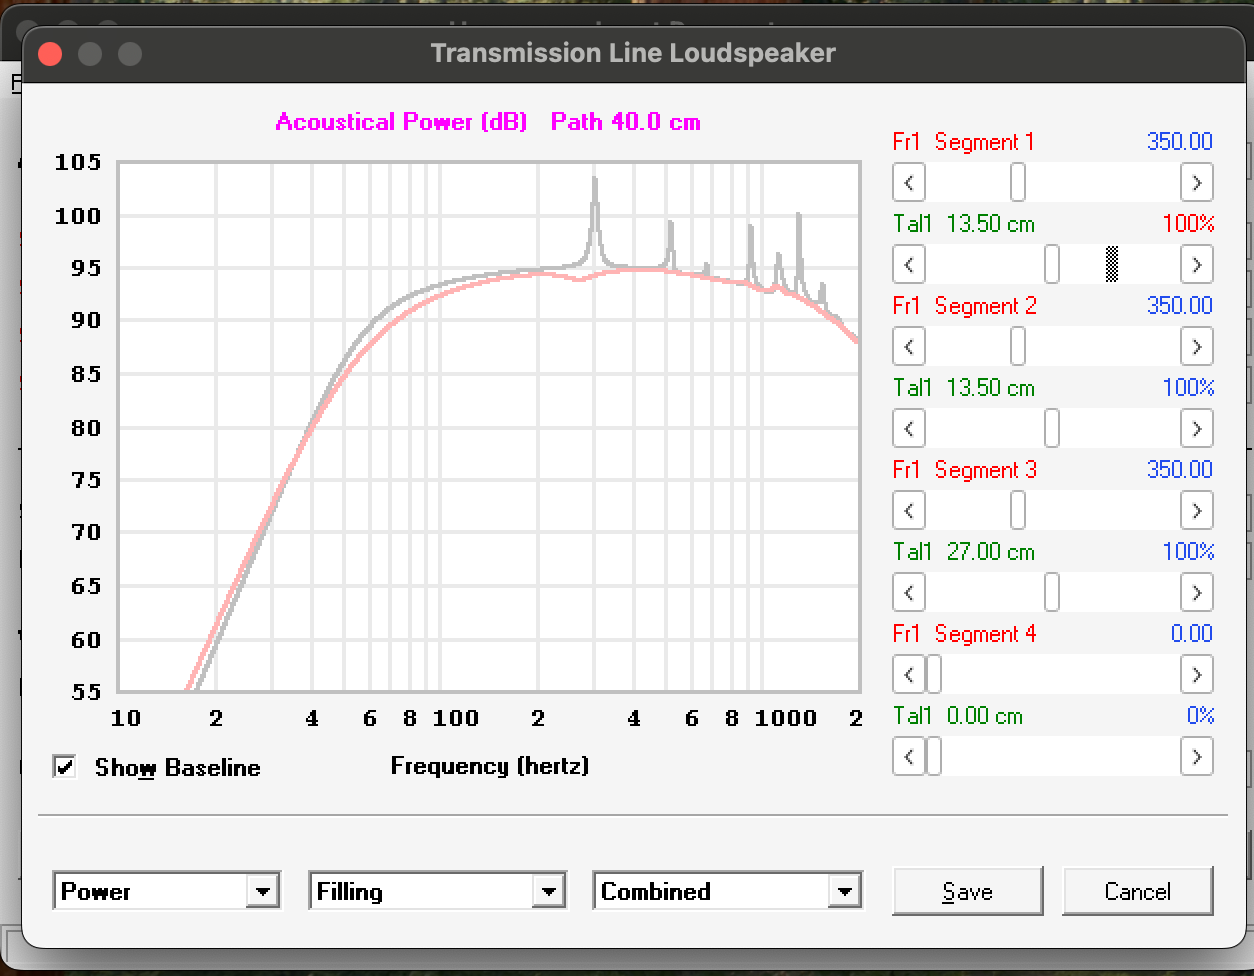
Task: Click the Frequency (hertz) axis label
Action: pos(490,766)
